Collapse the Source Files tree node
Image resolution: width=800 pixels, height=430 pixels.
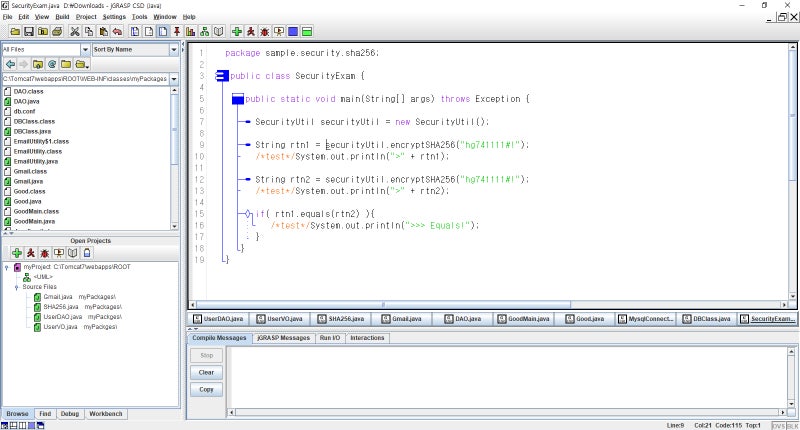(17, 287)
